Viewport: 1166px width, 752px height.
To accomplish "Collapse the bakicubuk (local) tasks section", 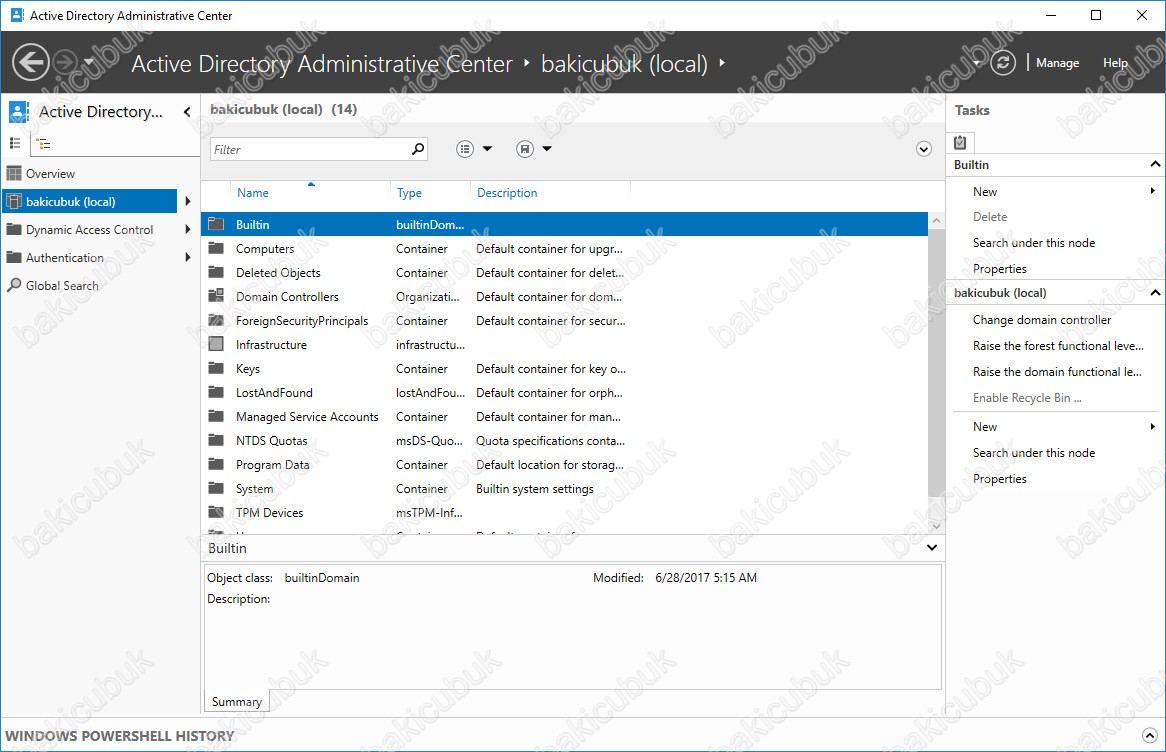I will 1155,292.
